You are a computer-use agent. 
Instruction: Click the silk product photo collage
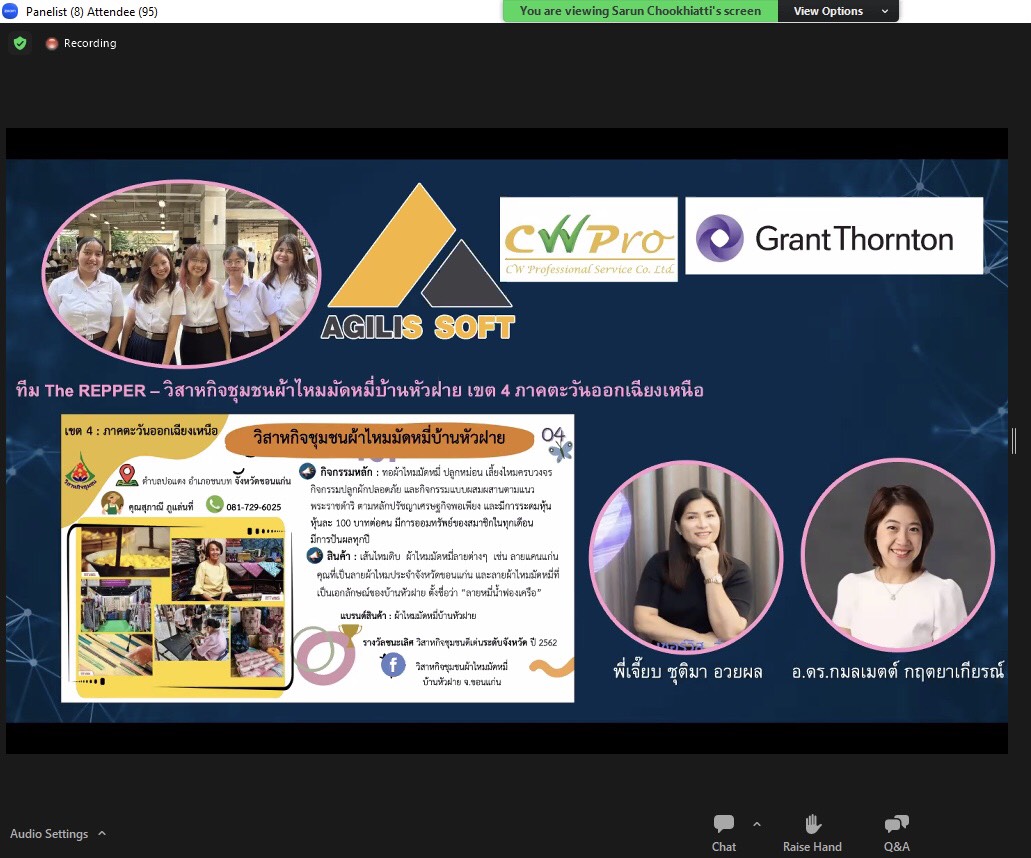tap(180, 605)
